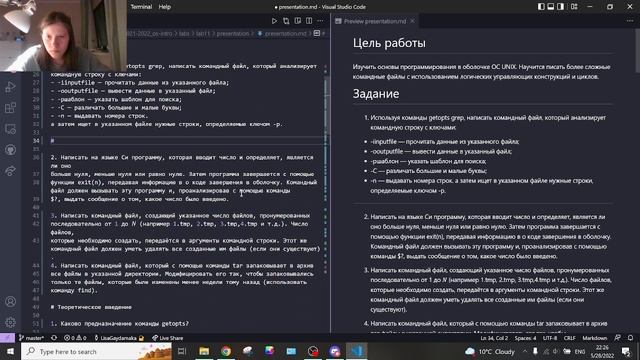This screenshot has height=360, width=640.
Task: Click the master branch indicator in status bar
Action: (x=31, y=338)
